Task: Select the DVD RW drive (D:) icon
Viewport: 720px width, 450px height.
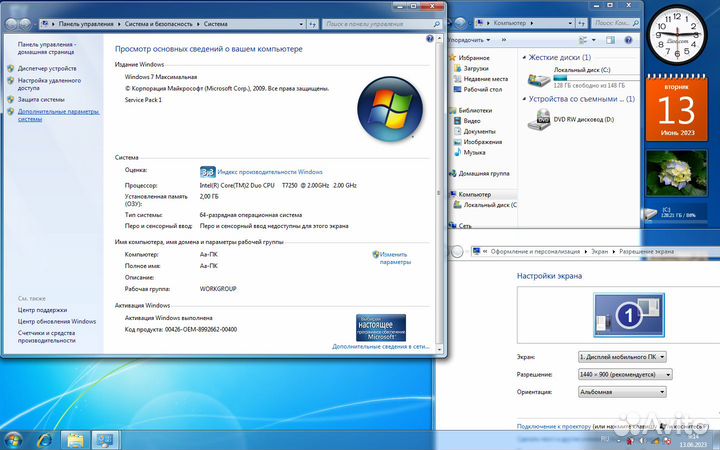Action: point(539,120)
